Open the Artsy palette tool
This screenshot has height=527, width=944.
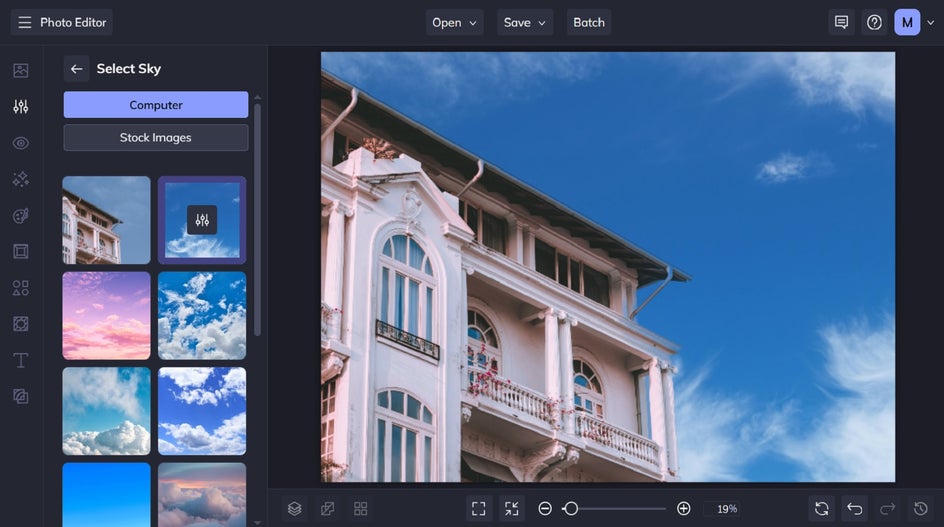coord(20,216)
